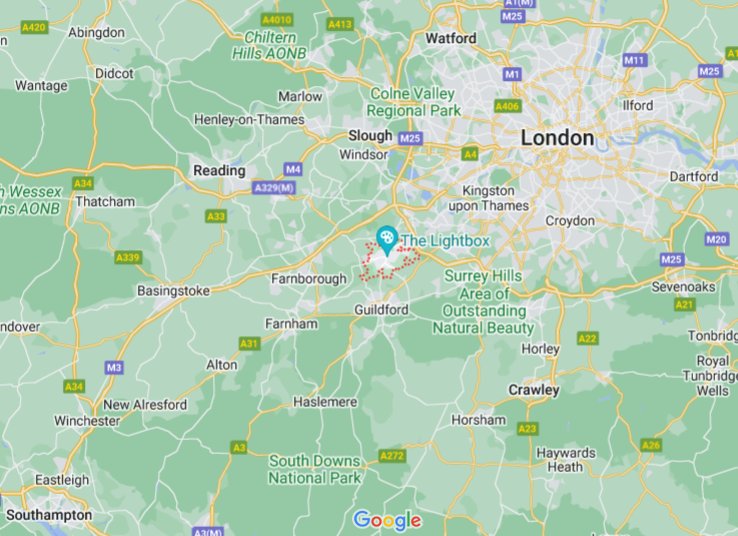Click the A31 road shield
The width and height of the screenshot is (738, 536).
pyautogui.click(x=249, y=344)
